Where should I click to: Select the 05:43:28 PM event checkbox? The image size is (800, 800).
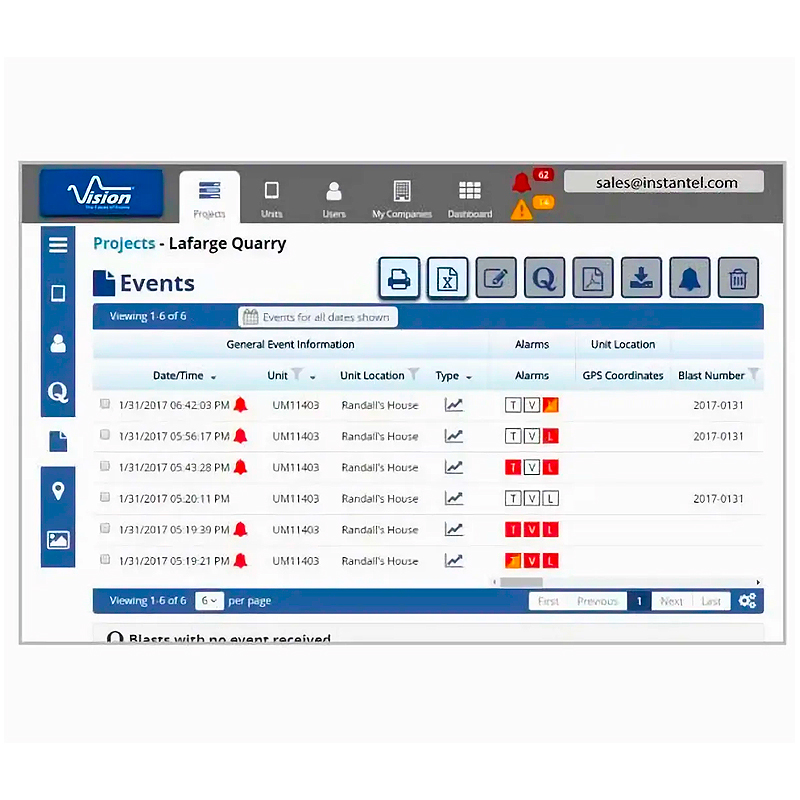tap(105, 466)
